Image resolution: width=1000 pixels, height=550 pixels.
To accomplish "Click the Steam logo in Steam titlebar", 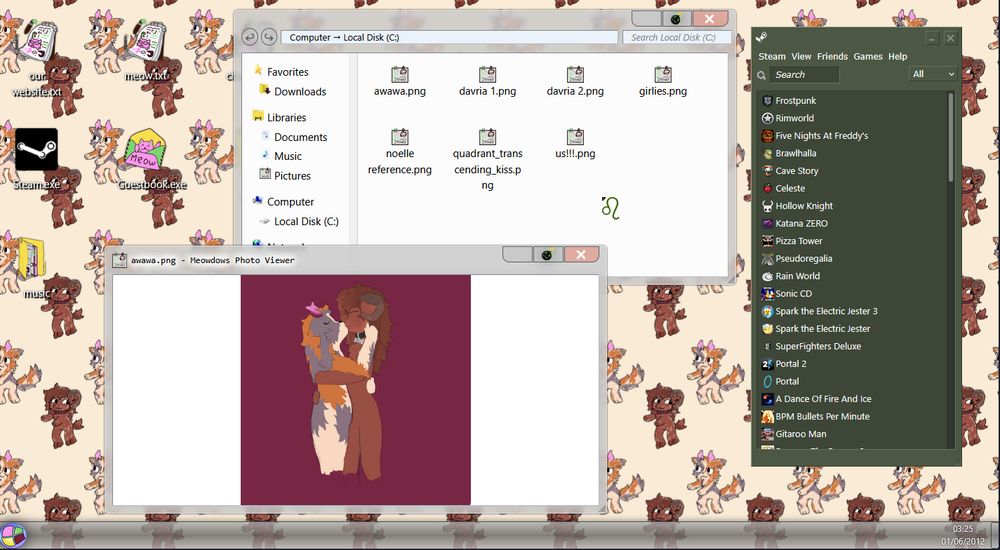I will [x=761, y=38].
